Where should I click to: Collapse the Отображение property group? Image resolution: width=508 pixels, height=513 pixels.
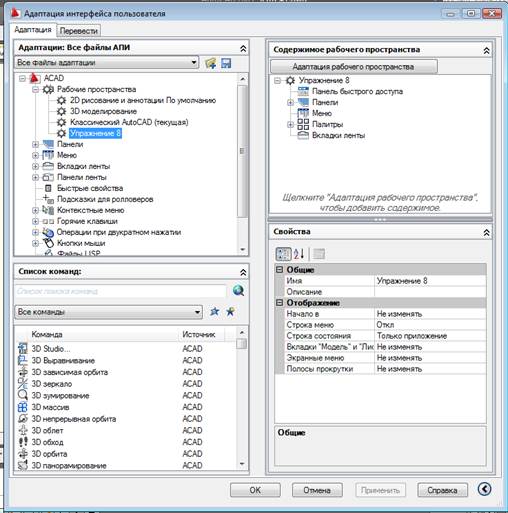(x=280, y=303)
